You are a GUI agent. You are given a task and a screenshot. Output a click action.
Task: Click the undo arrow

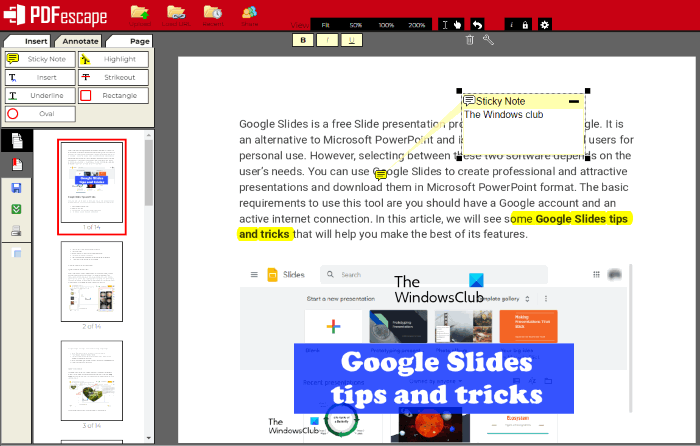tap(478, 25)
